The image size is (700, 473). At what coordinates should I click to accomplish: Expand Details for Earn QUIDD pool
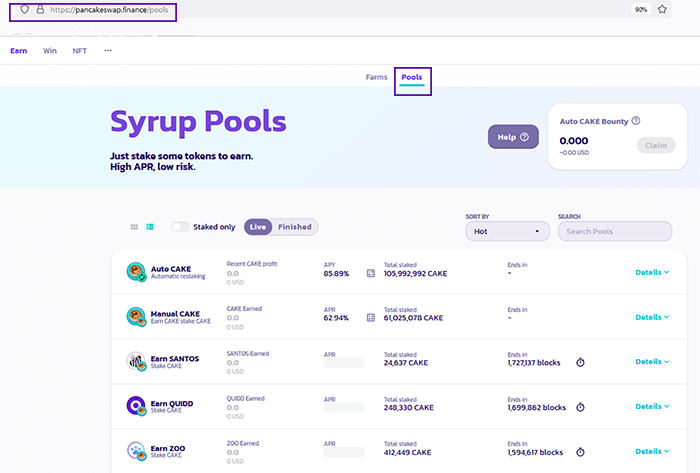pos(652,407)
